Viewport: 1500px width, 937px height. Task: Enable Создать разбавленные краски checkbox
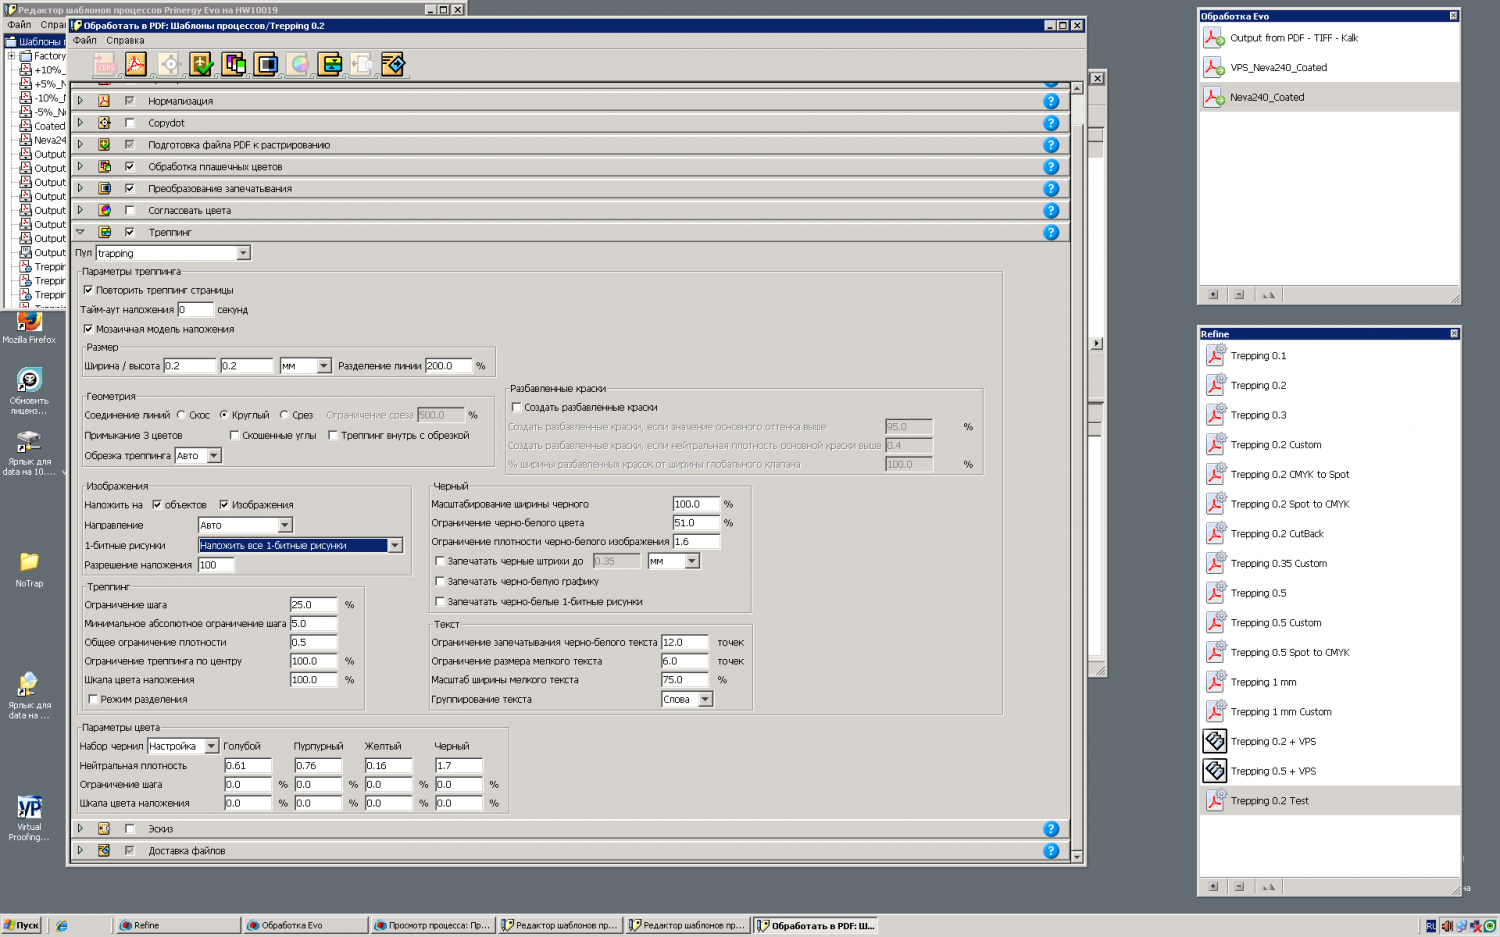517,407
